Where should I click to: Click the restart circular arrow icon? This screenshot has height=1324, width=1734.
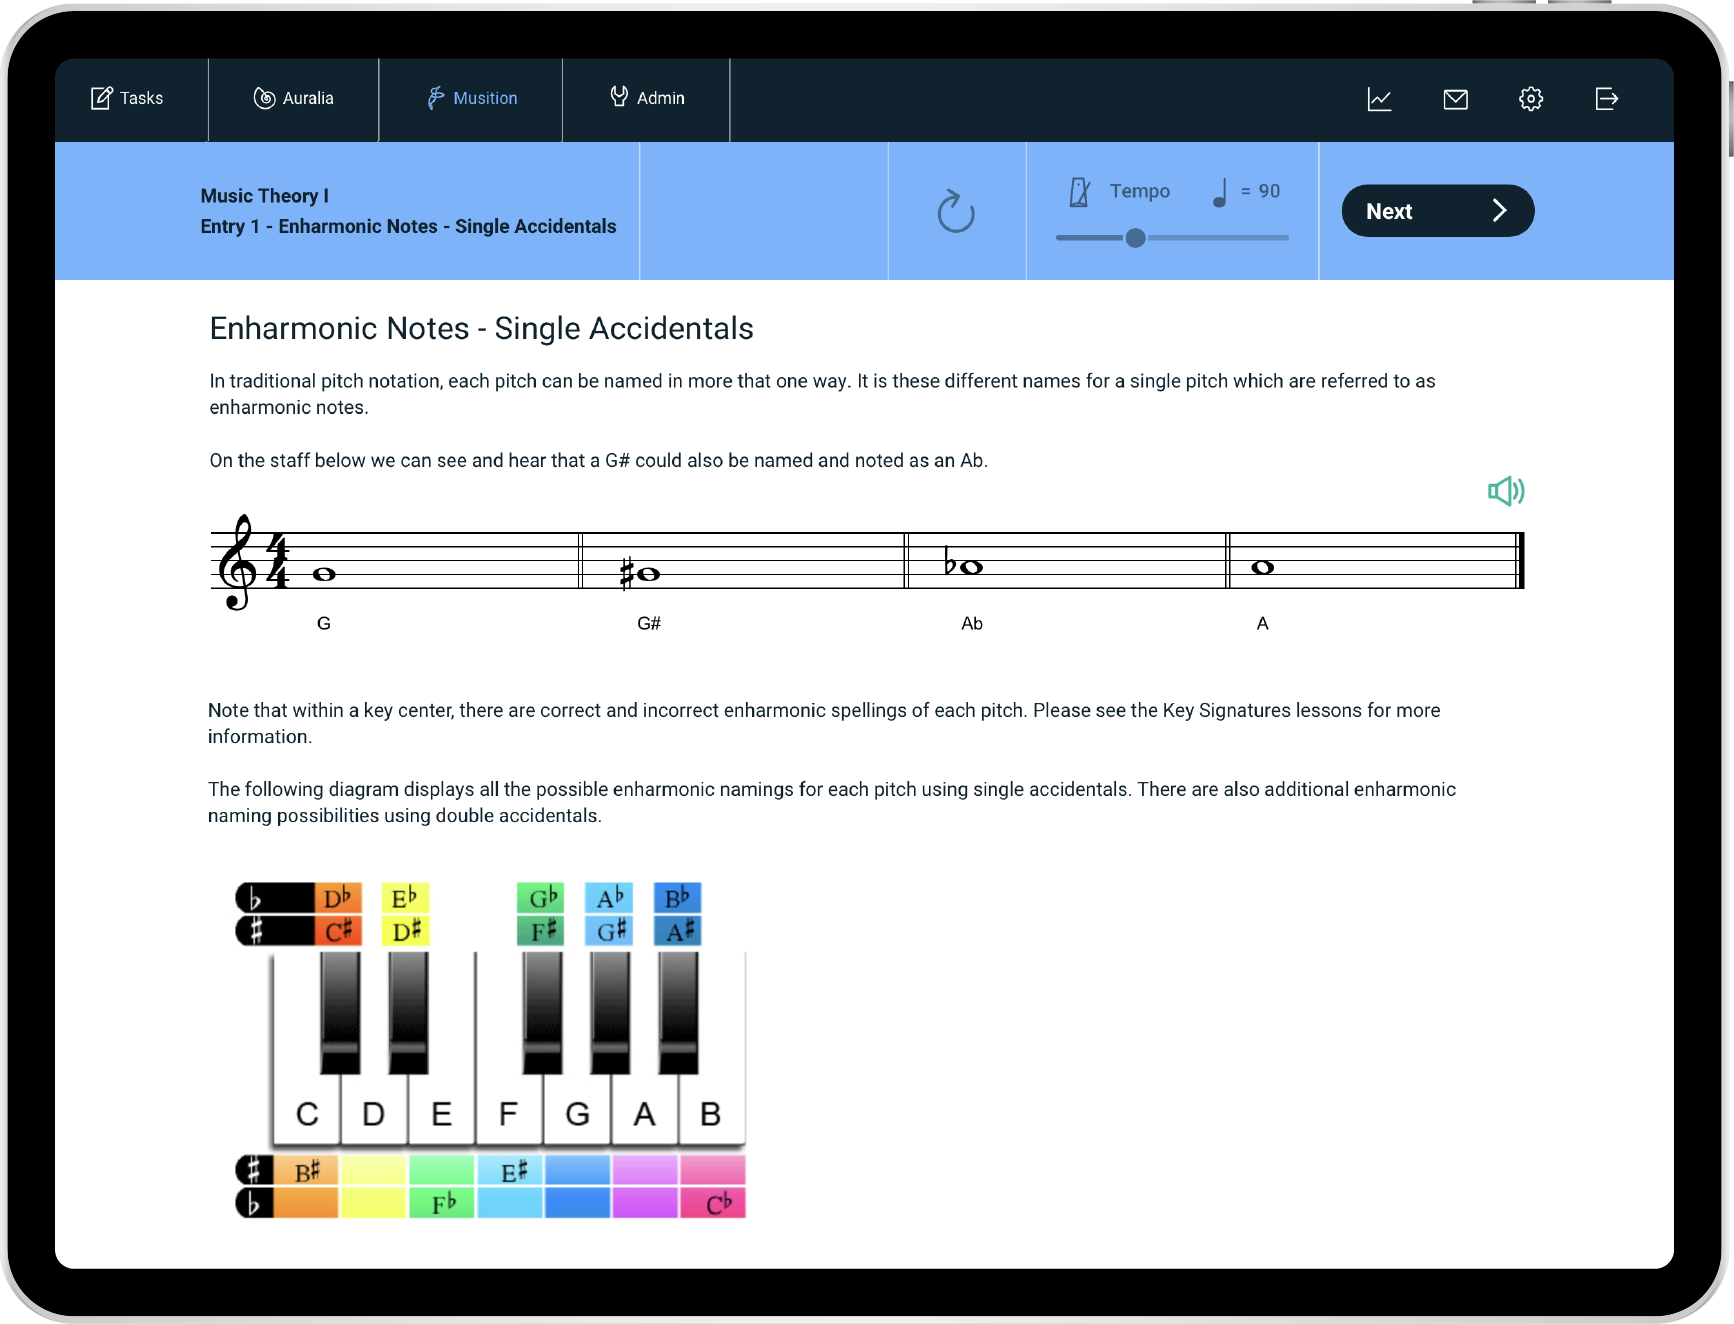click(x=955, y=211)
